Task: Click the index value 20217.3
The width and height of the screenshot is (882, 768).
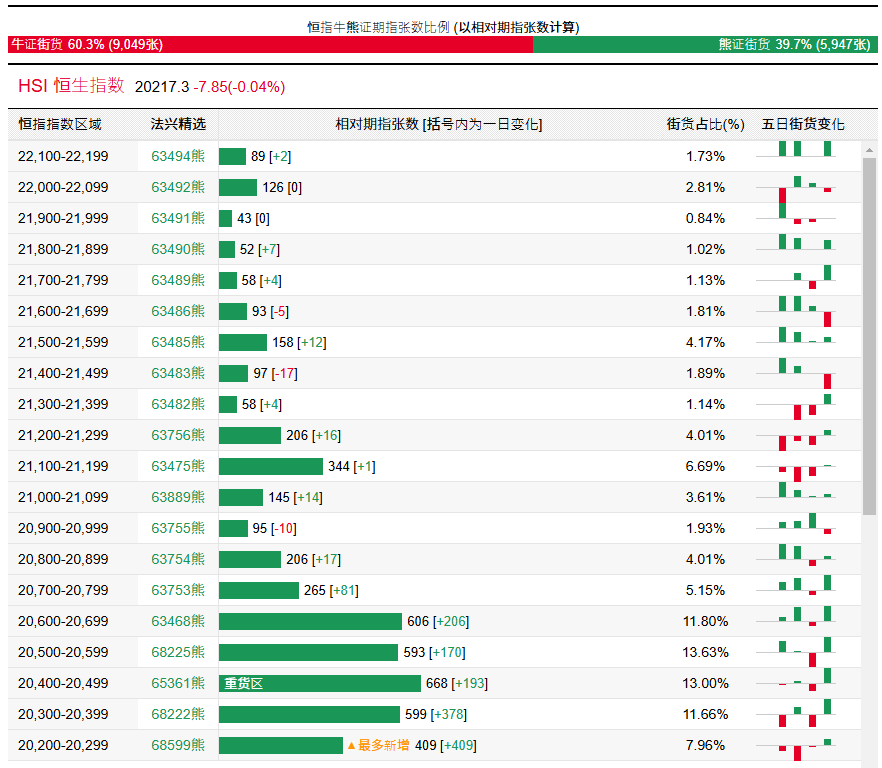Action: 162,87
